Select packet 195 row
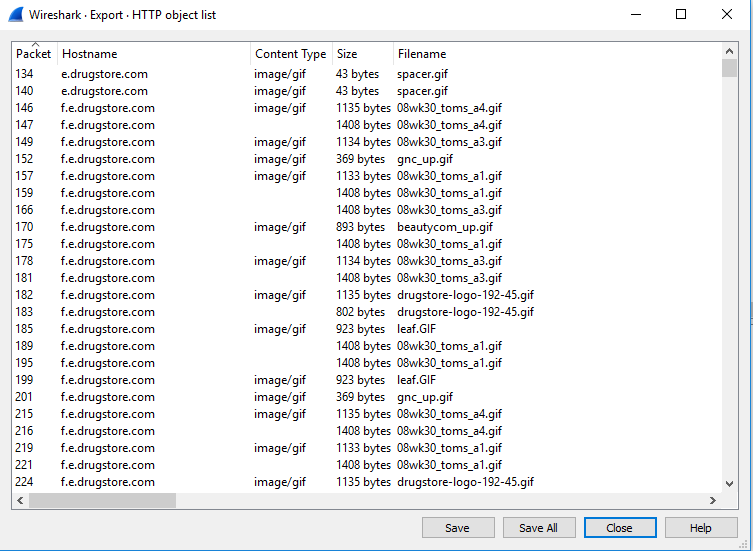Image resolution: width=753 pixels, height=551 pixels. coord(366,363)
